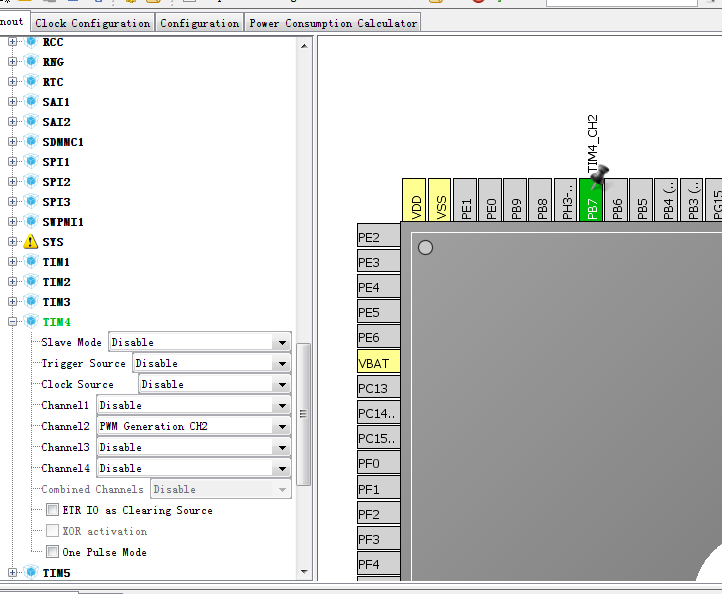This screenshot has width=722, height=594.
Task: Expand the TIM1 tree node
Action: tap(12, 262)
